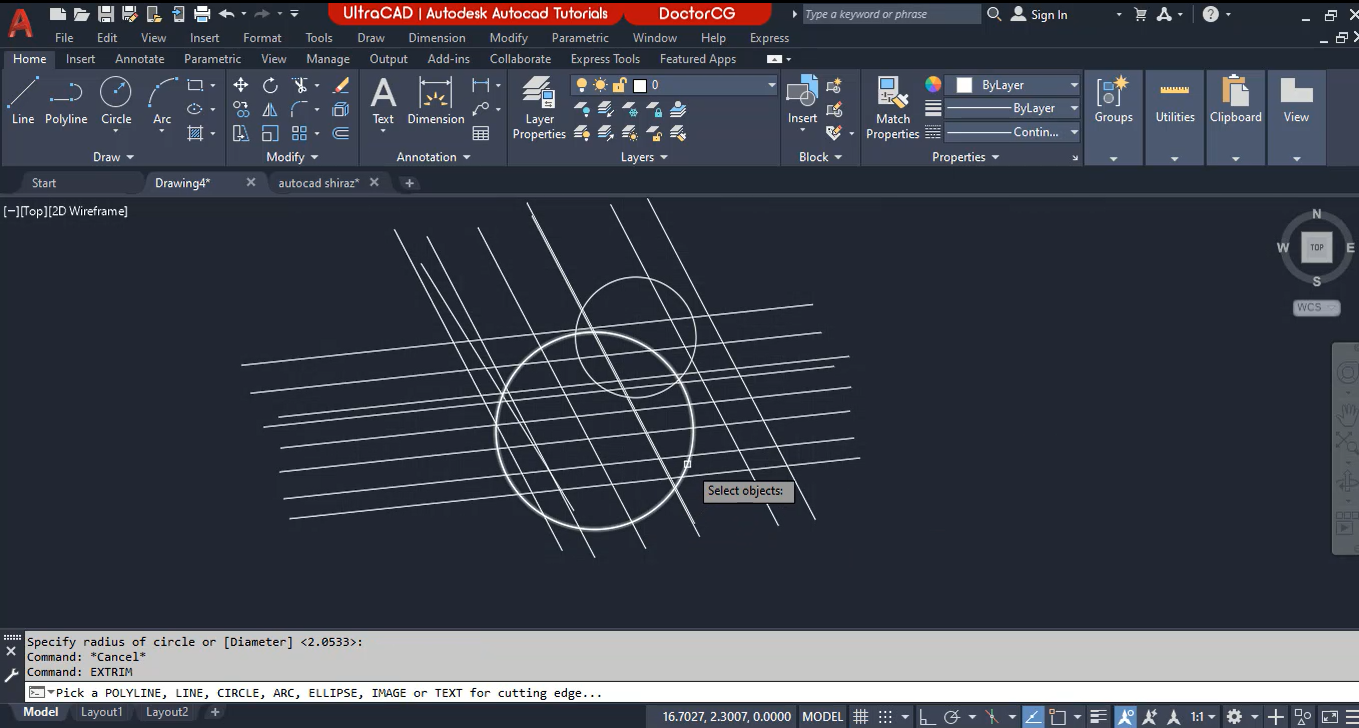The image size is (1359, 728).
Task: Open the Clipboard panel button
Action: coord(1236,118)
